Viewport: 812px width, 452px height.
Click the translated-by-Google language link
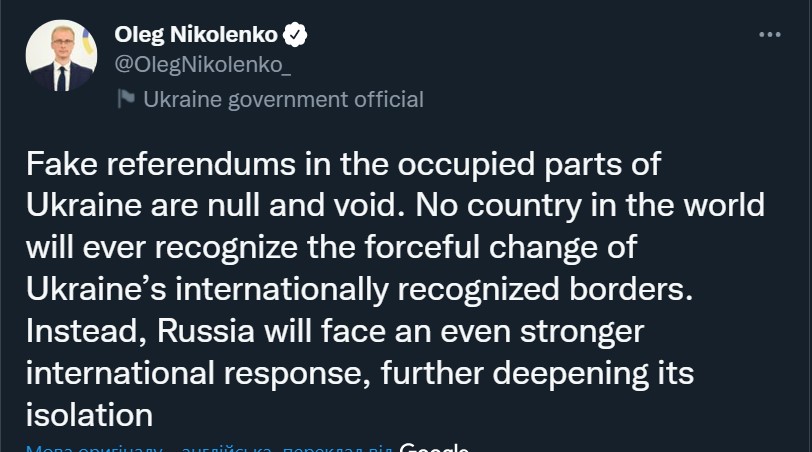[210, 448]
